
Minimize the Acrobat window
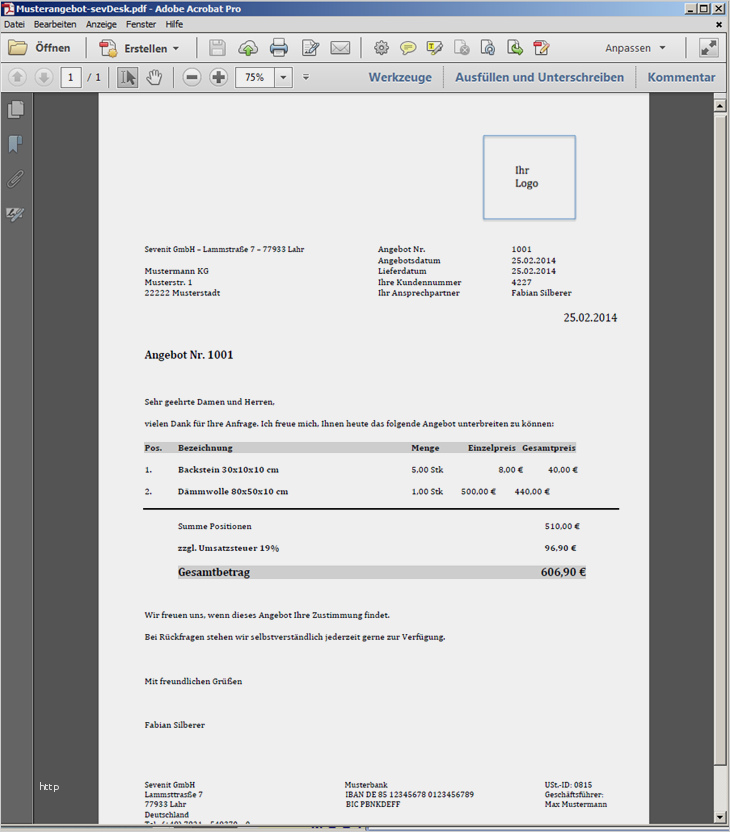tap(690, 8)
